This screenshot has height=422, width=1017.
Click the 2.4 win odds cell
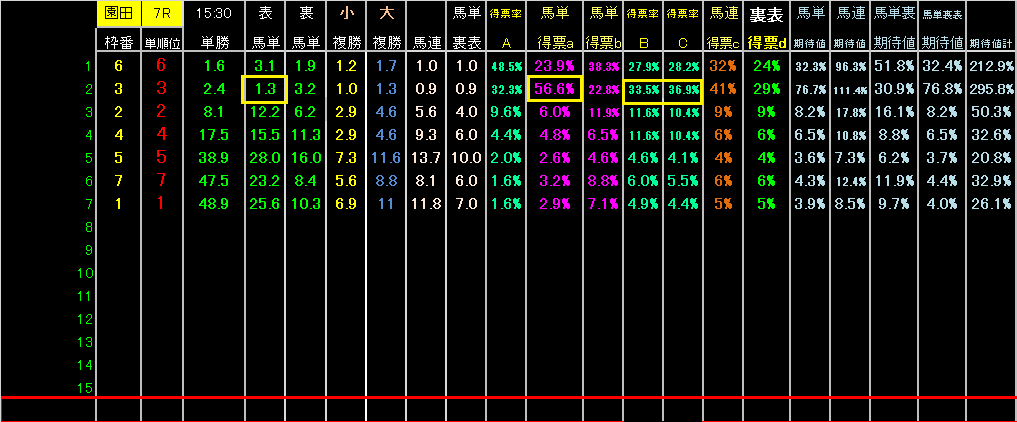[x=215, y=89]
